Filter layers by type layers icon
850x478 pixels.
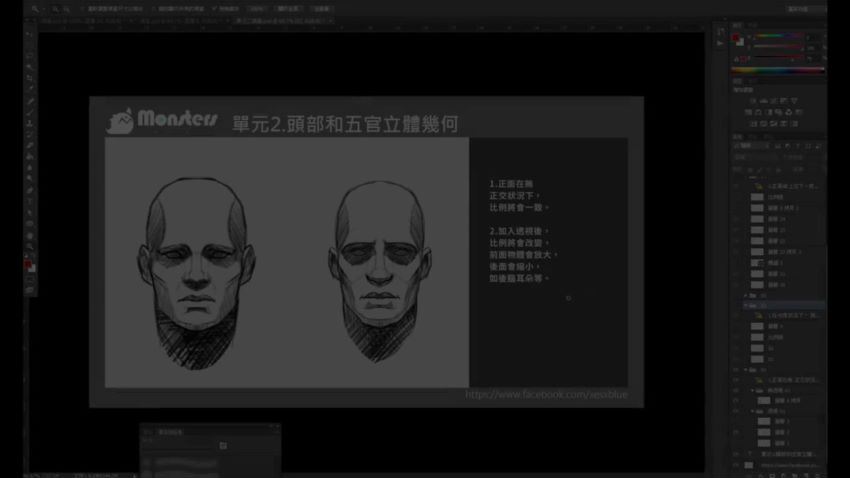click(797, 146)
